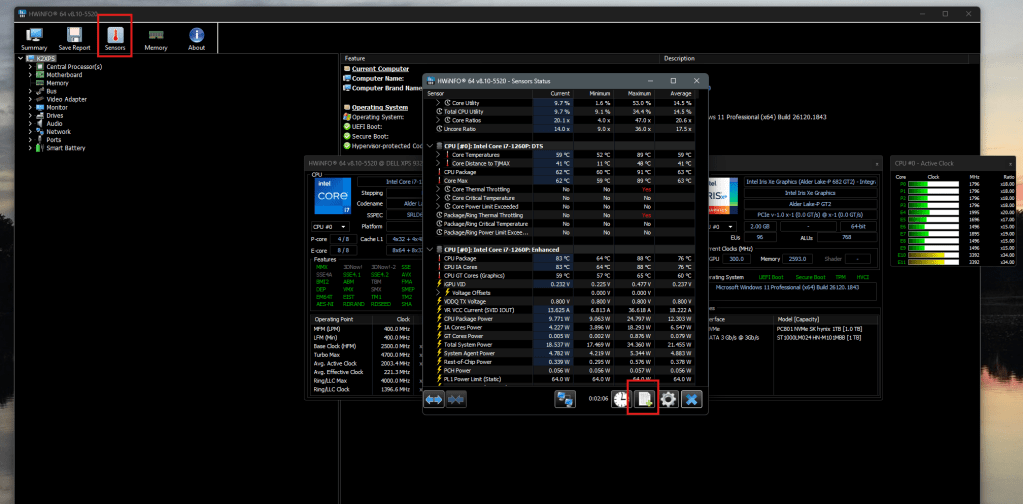Image resolution: width=1023 pixels, height=504 pixels.
Task: Reset min/max values with the clock icon
Action: coord(622,398)
